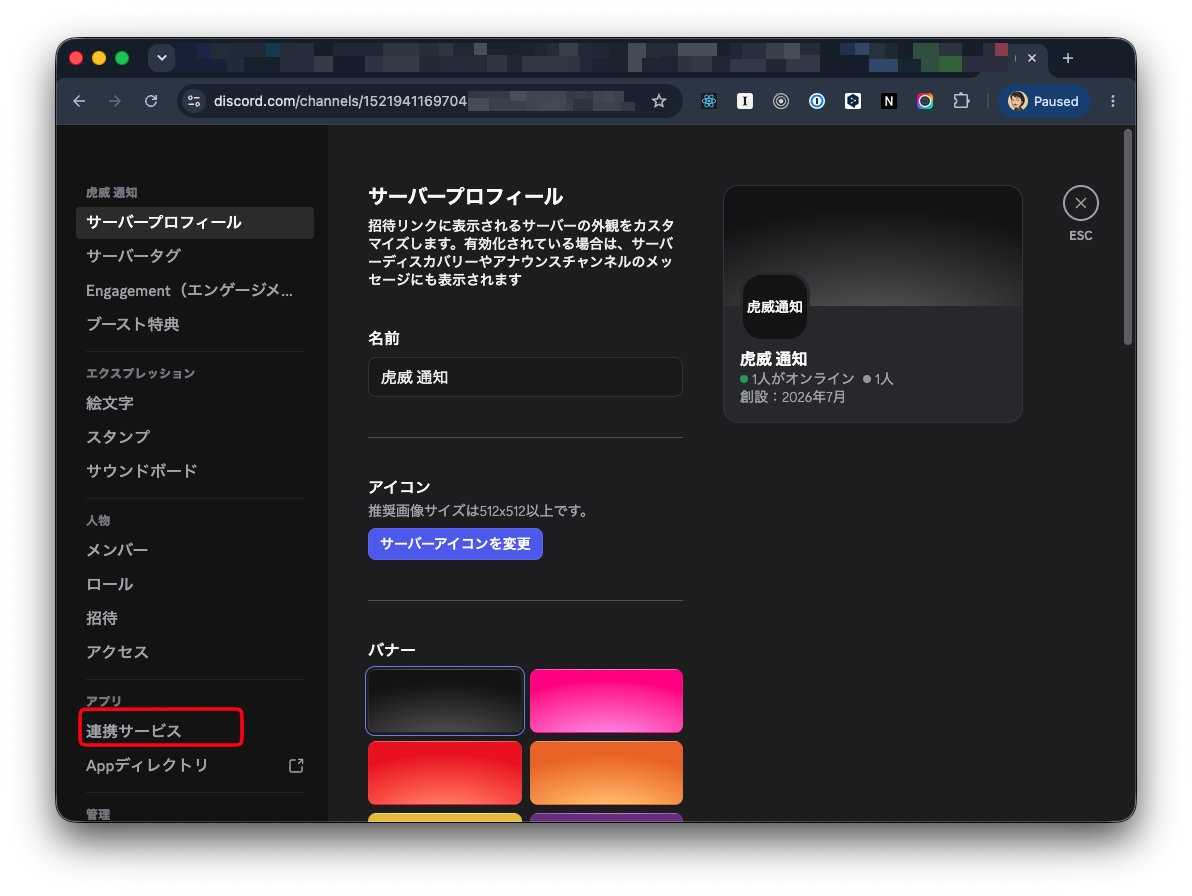This screenshot has width=1192, height=896.
Task: Open the Paused profile button
Action: 1044,101
